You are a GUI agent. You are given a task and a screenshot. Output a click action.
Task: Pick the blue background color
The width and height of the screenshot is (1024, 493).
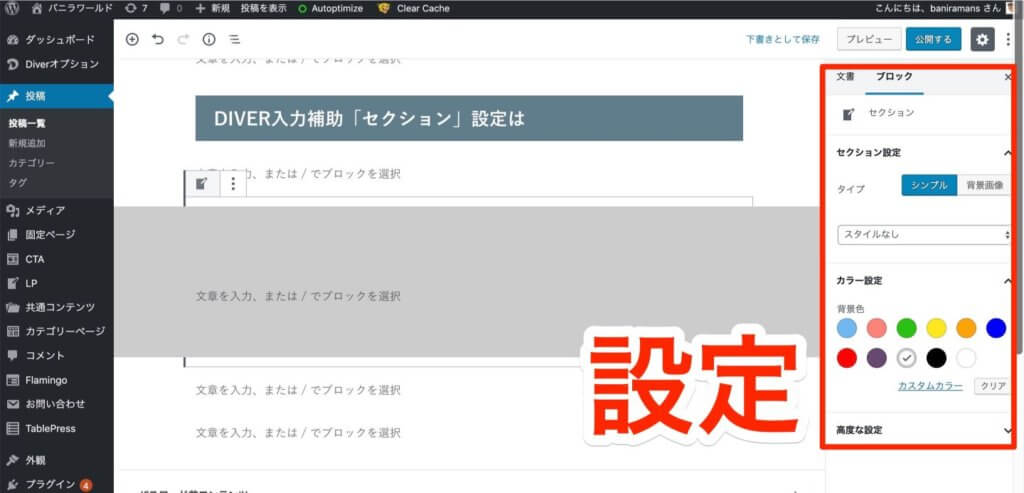(996, 328)
